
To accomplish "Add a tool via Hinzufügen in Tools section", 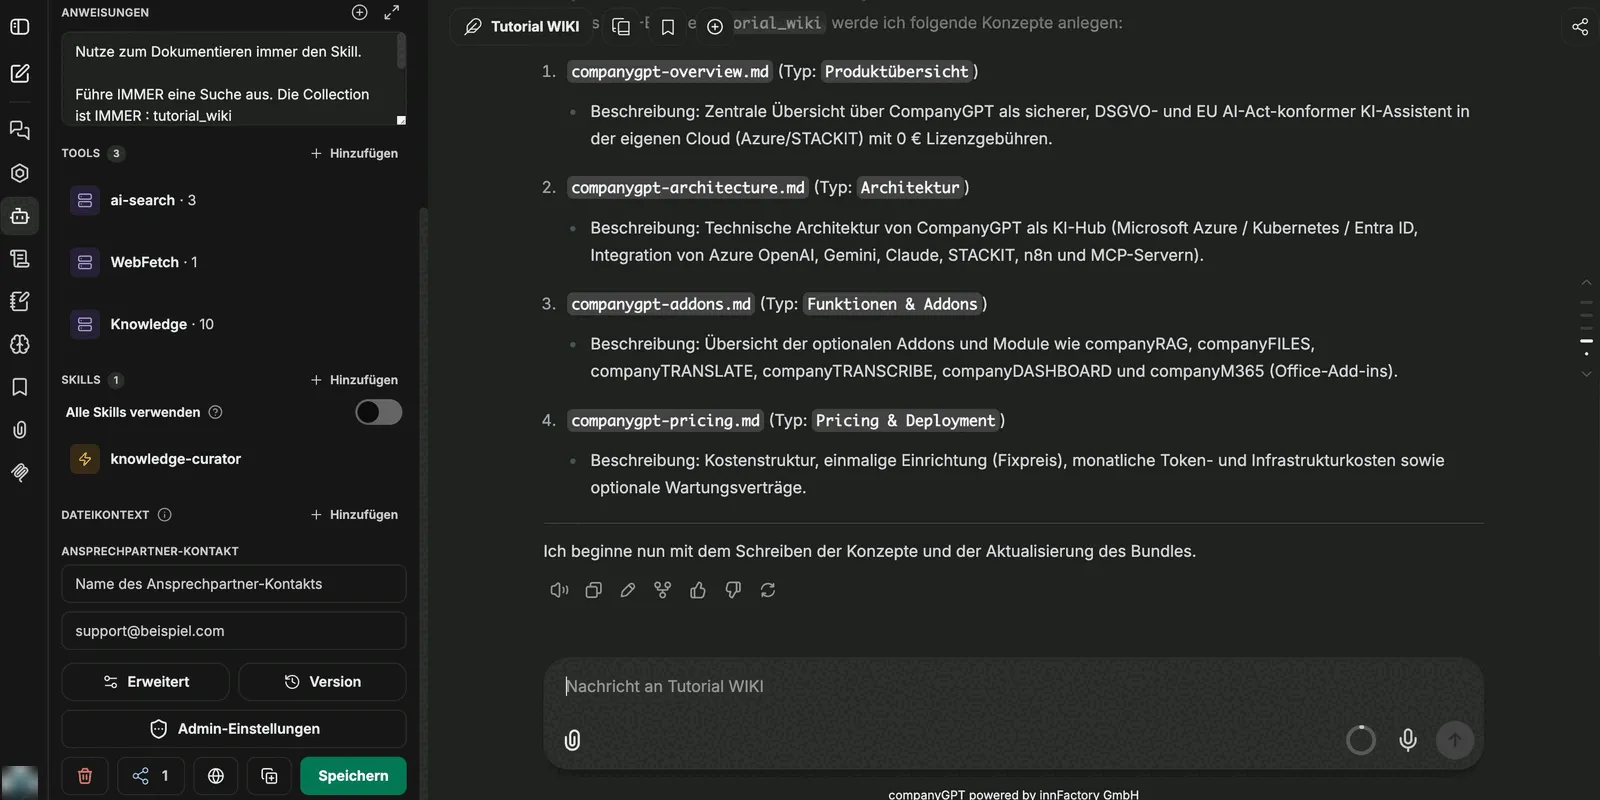I will pos(354,153).
